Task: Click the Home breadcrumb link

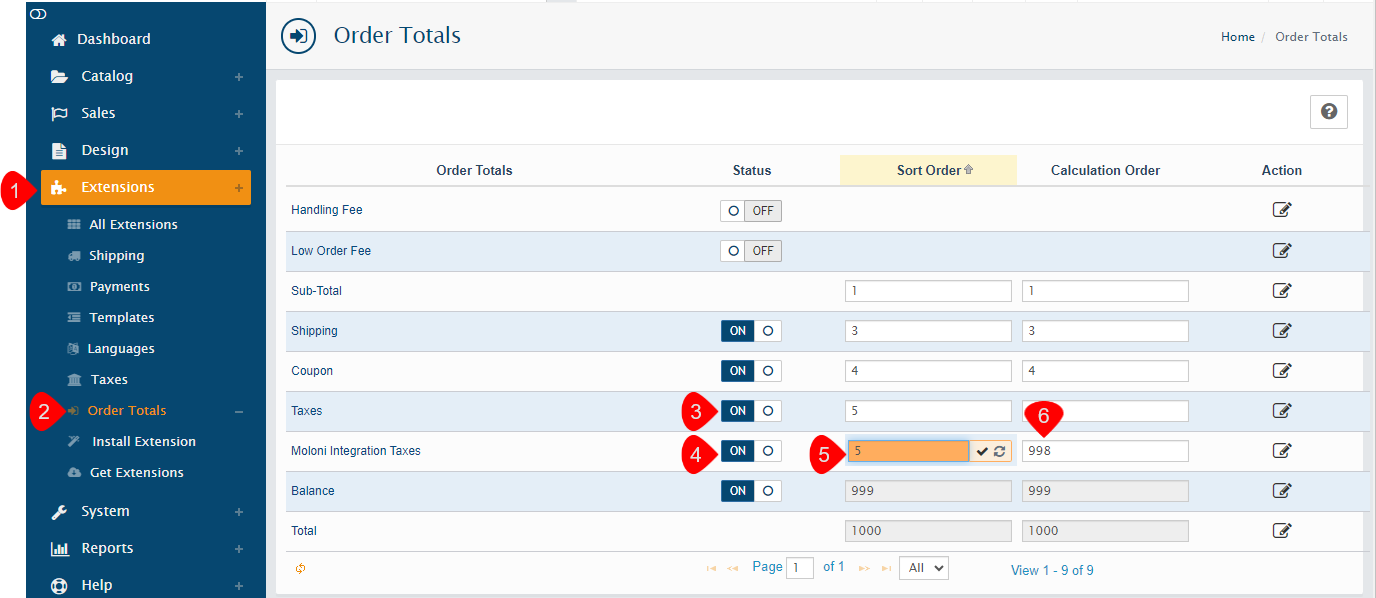Action: point(1237,37)
